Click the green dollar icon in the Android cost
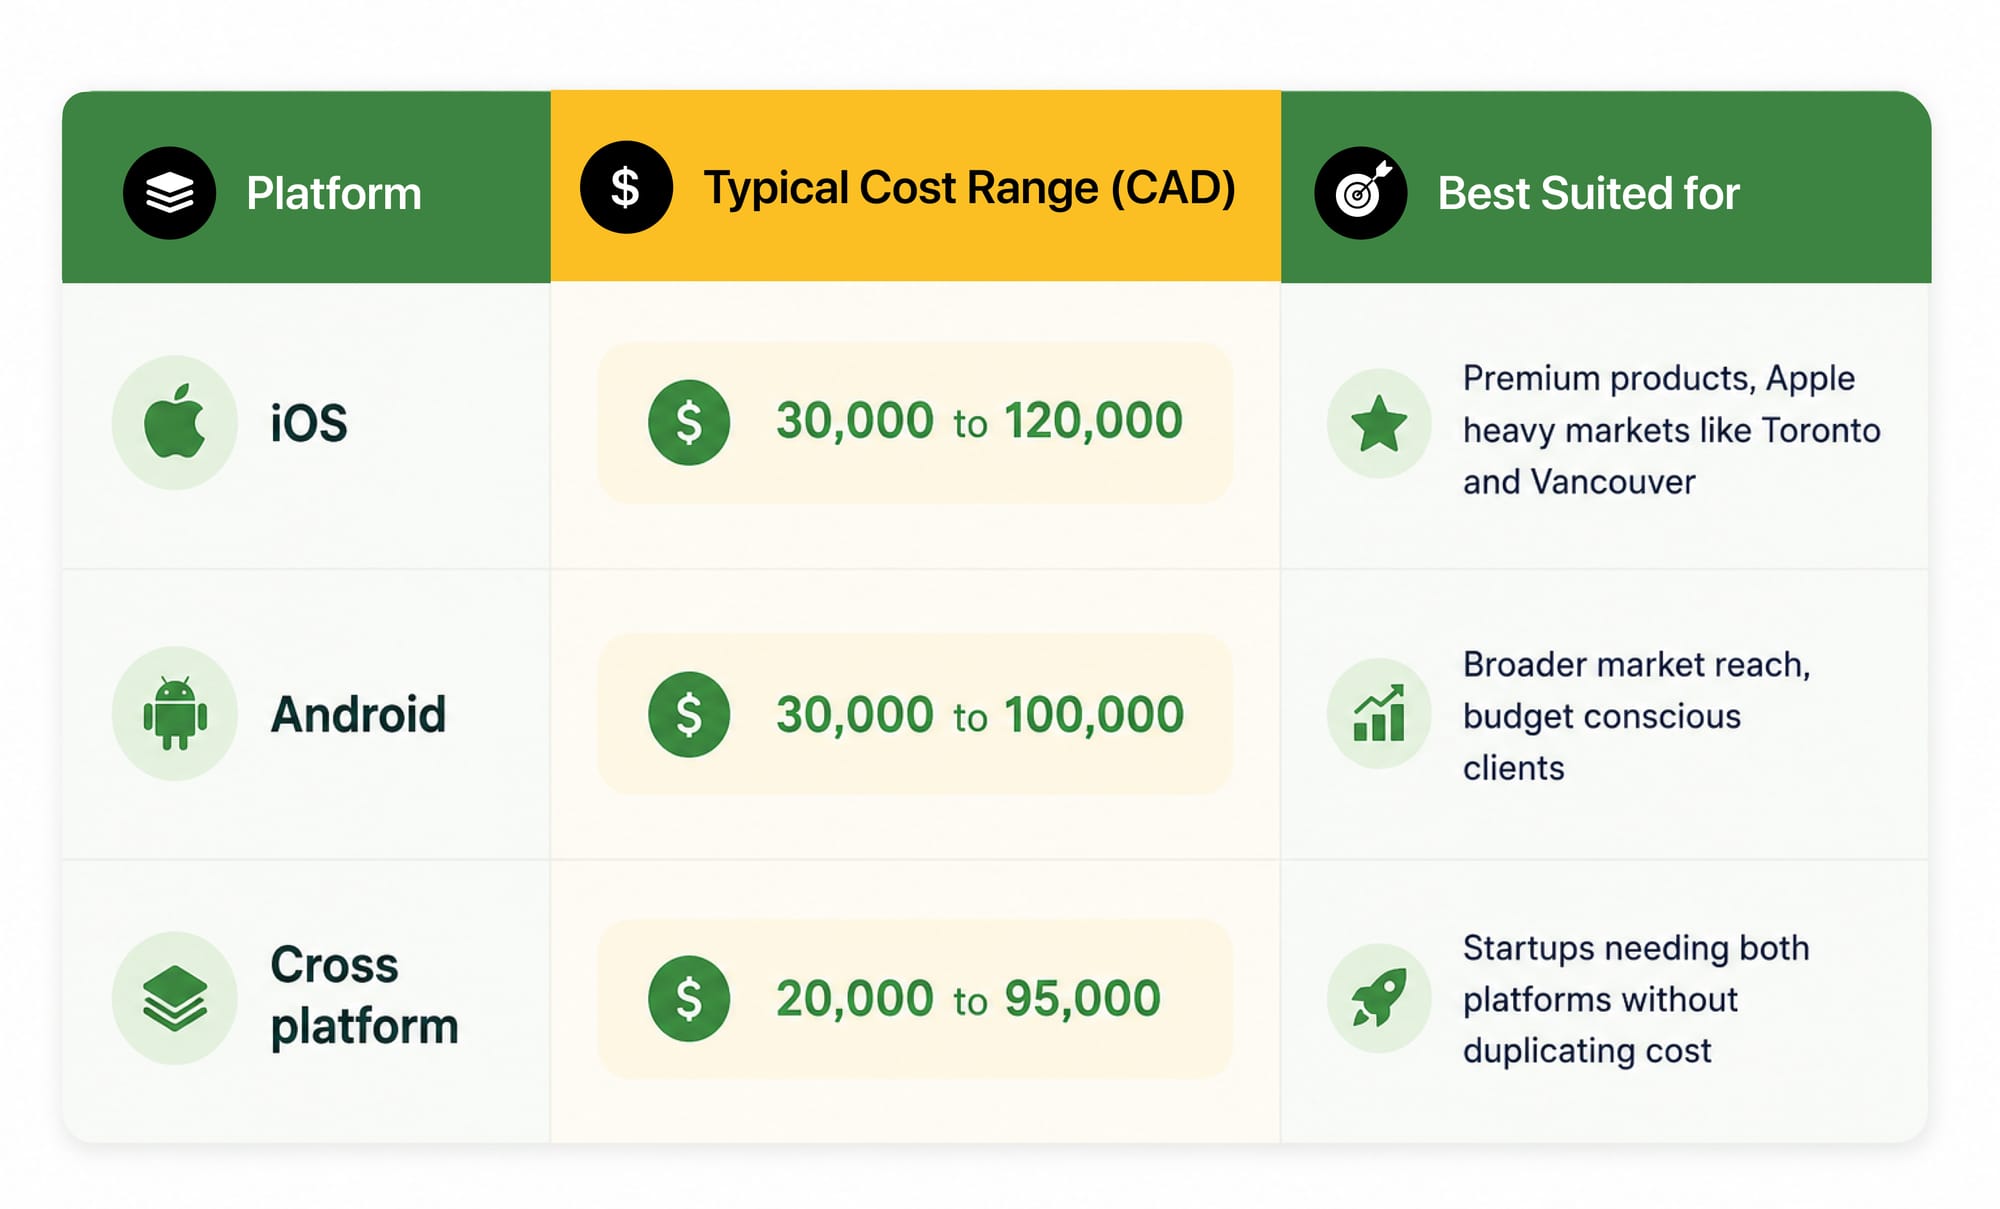2000x1209 pixels. click(689, 714)
